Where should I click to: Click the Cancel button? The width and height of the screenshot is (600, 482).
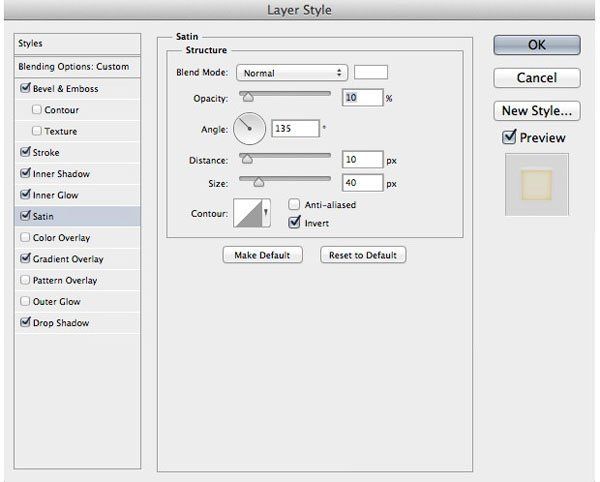537,78
